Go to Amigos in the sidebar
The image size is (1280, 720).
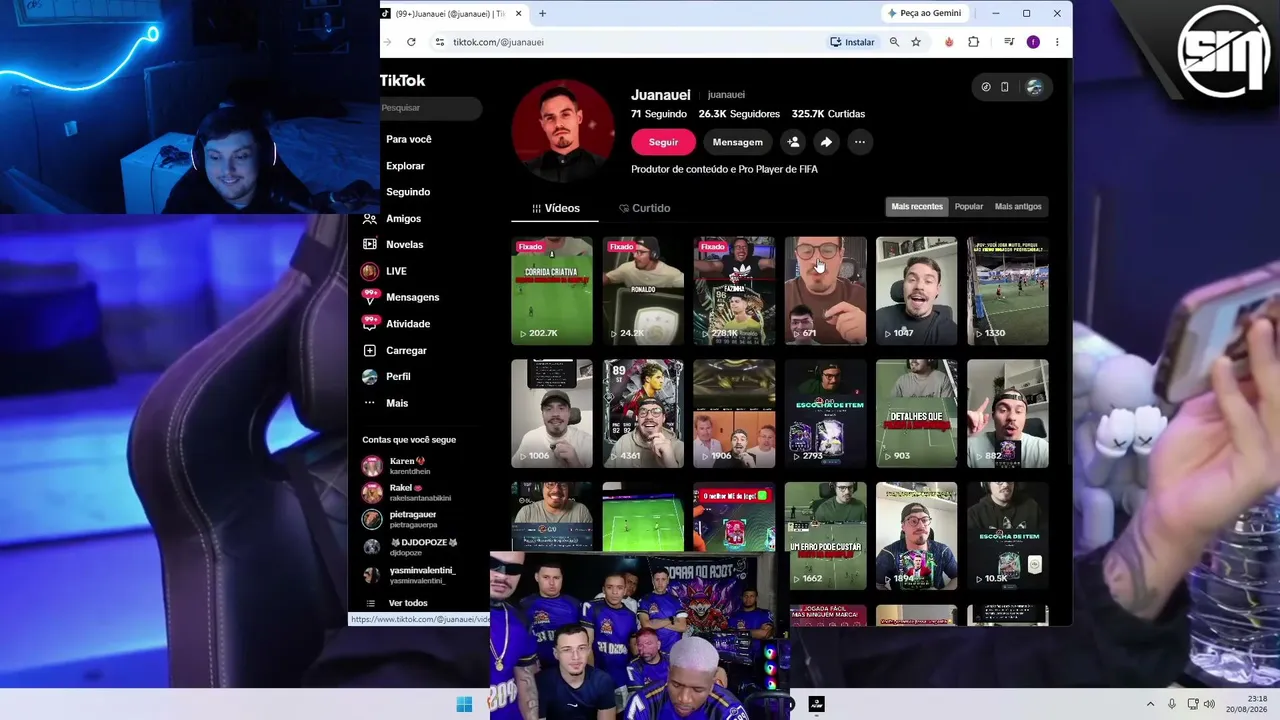(x=404, y=218)
